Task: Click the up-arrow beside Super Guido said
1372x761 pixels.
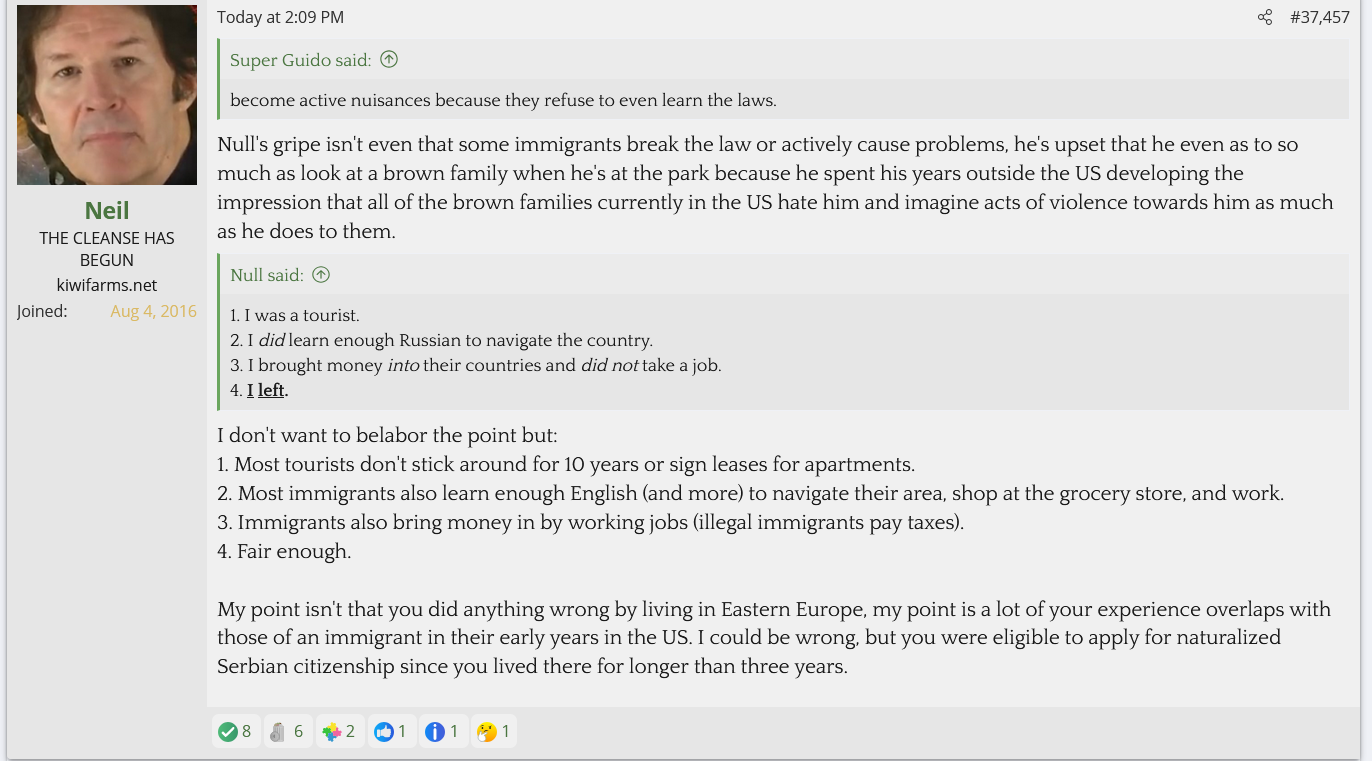Action: coord(389,59)
